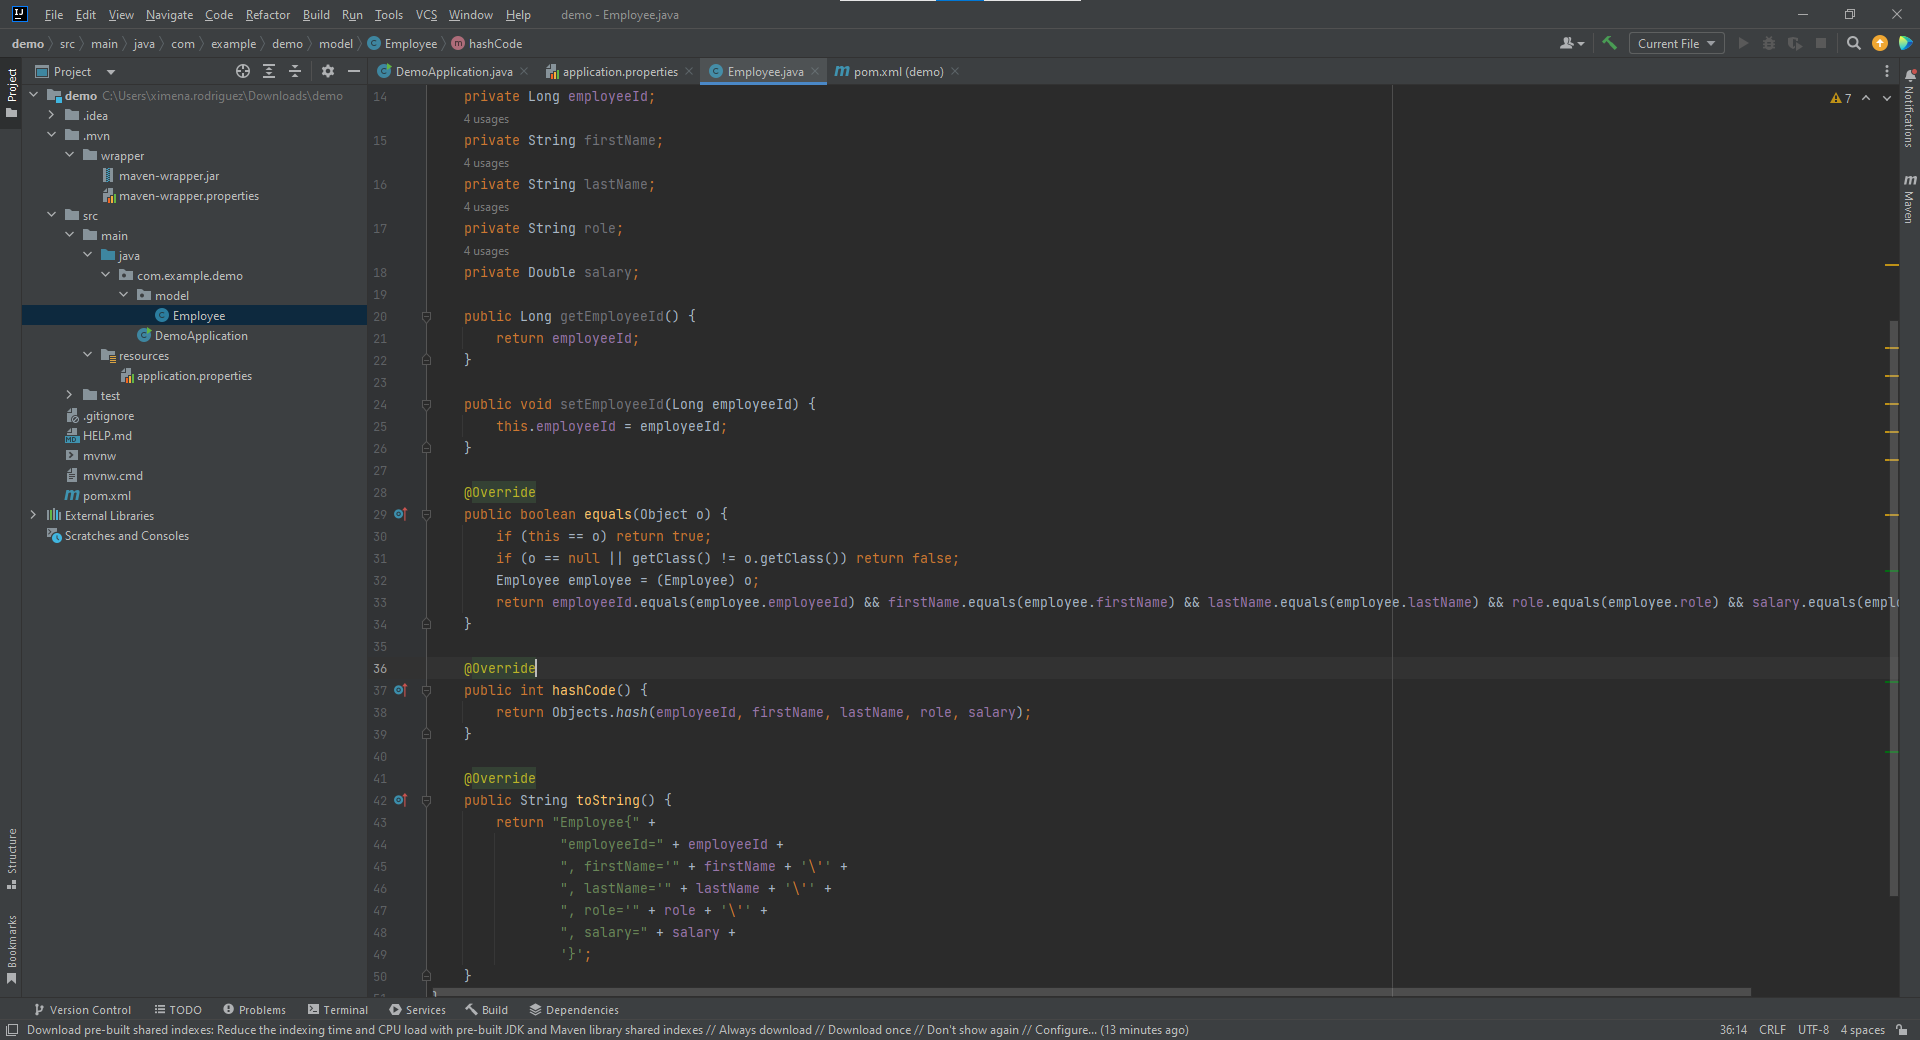Open Search Everywhere with the magnifier icon
This screenshot has width=1920, height=1040.
1853,43
